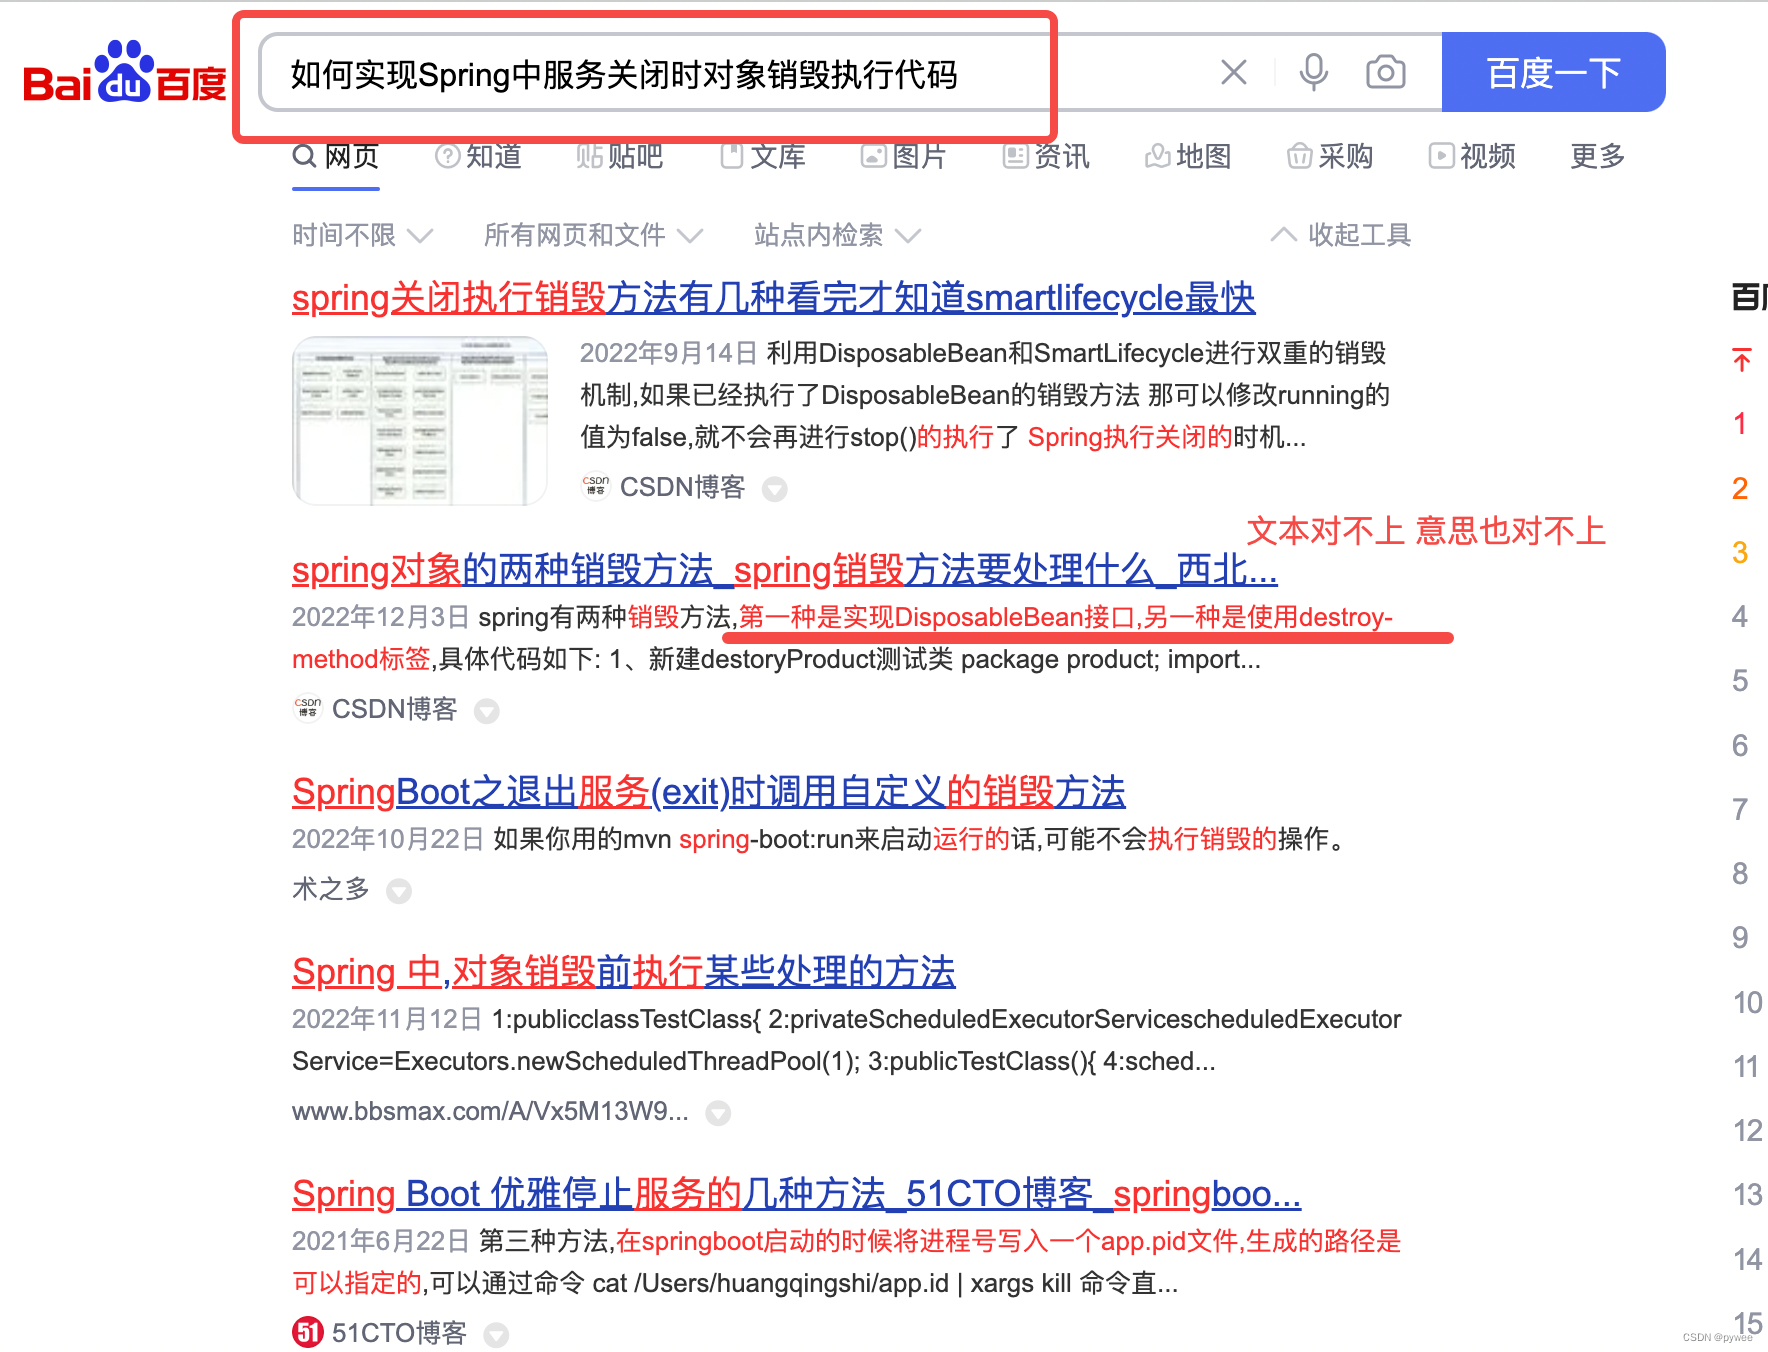Select hot-list item number 4 in sidebar
The width and height of the screenshot is (1768, 1352).
(x=1740, y=616)
